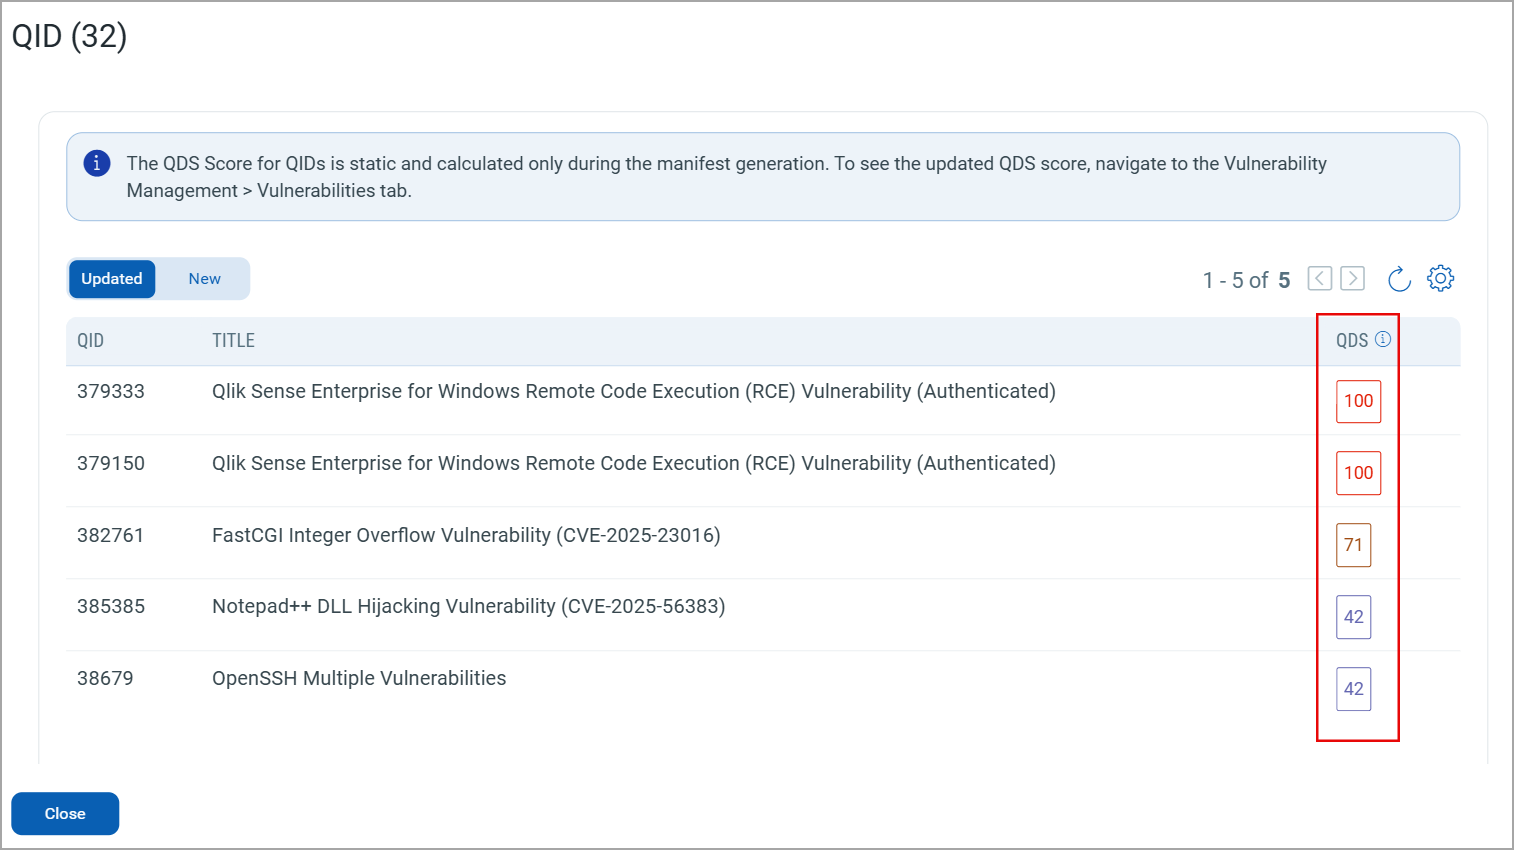Click the refresh icon to reload QID list
1514x850 pixels.
pos(1398,278)
